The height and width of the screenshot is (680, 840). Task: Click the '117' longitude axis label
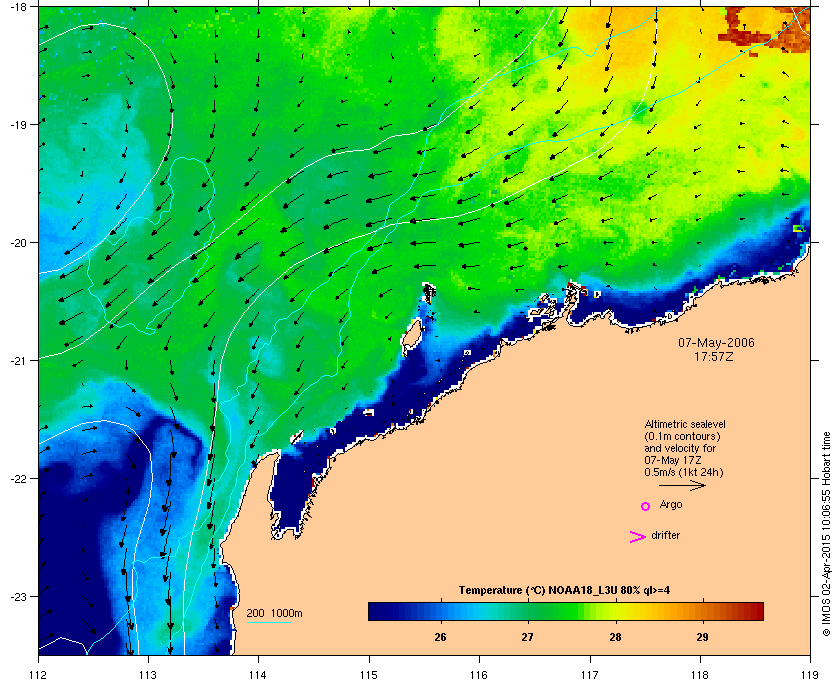(x=589, y=675)
